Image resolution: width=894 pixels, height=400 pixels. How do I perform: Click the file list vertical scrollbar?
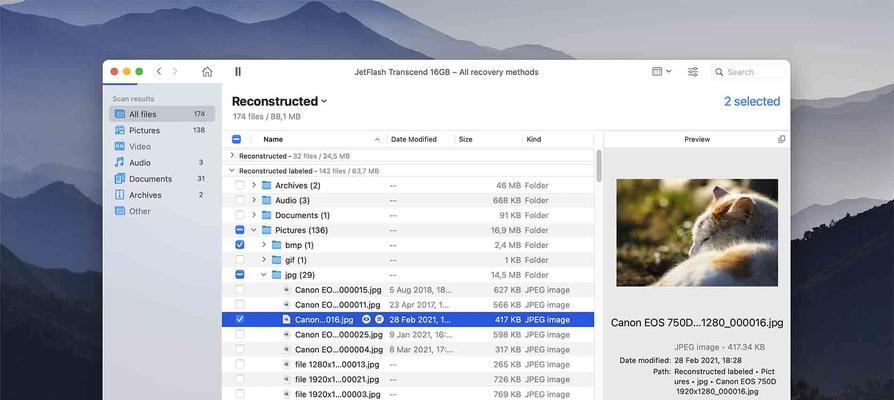coord(599,165)
